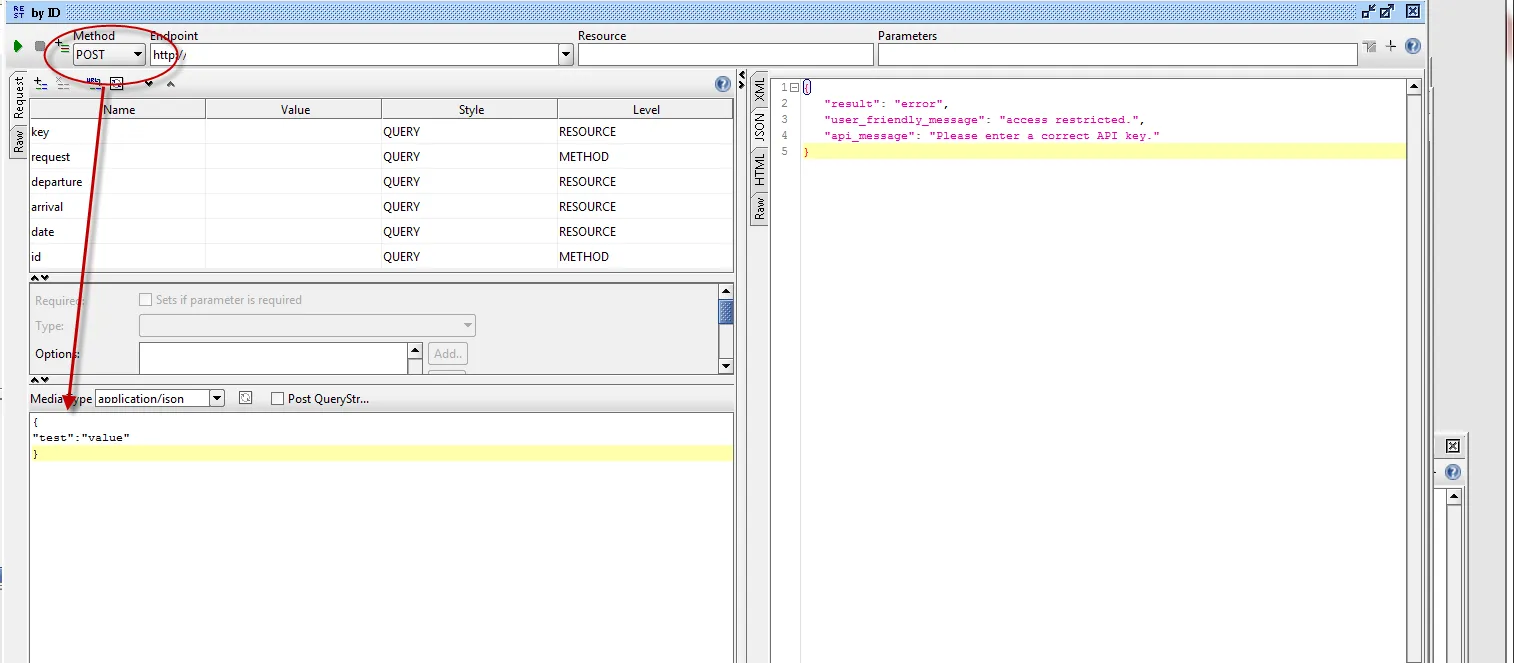Click the parameters editor icon next to Parameters field
The height and width of the screenshot is (663, 1514).
click(1369, 47)
